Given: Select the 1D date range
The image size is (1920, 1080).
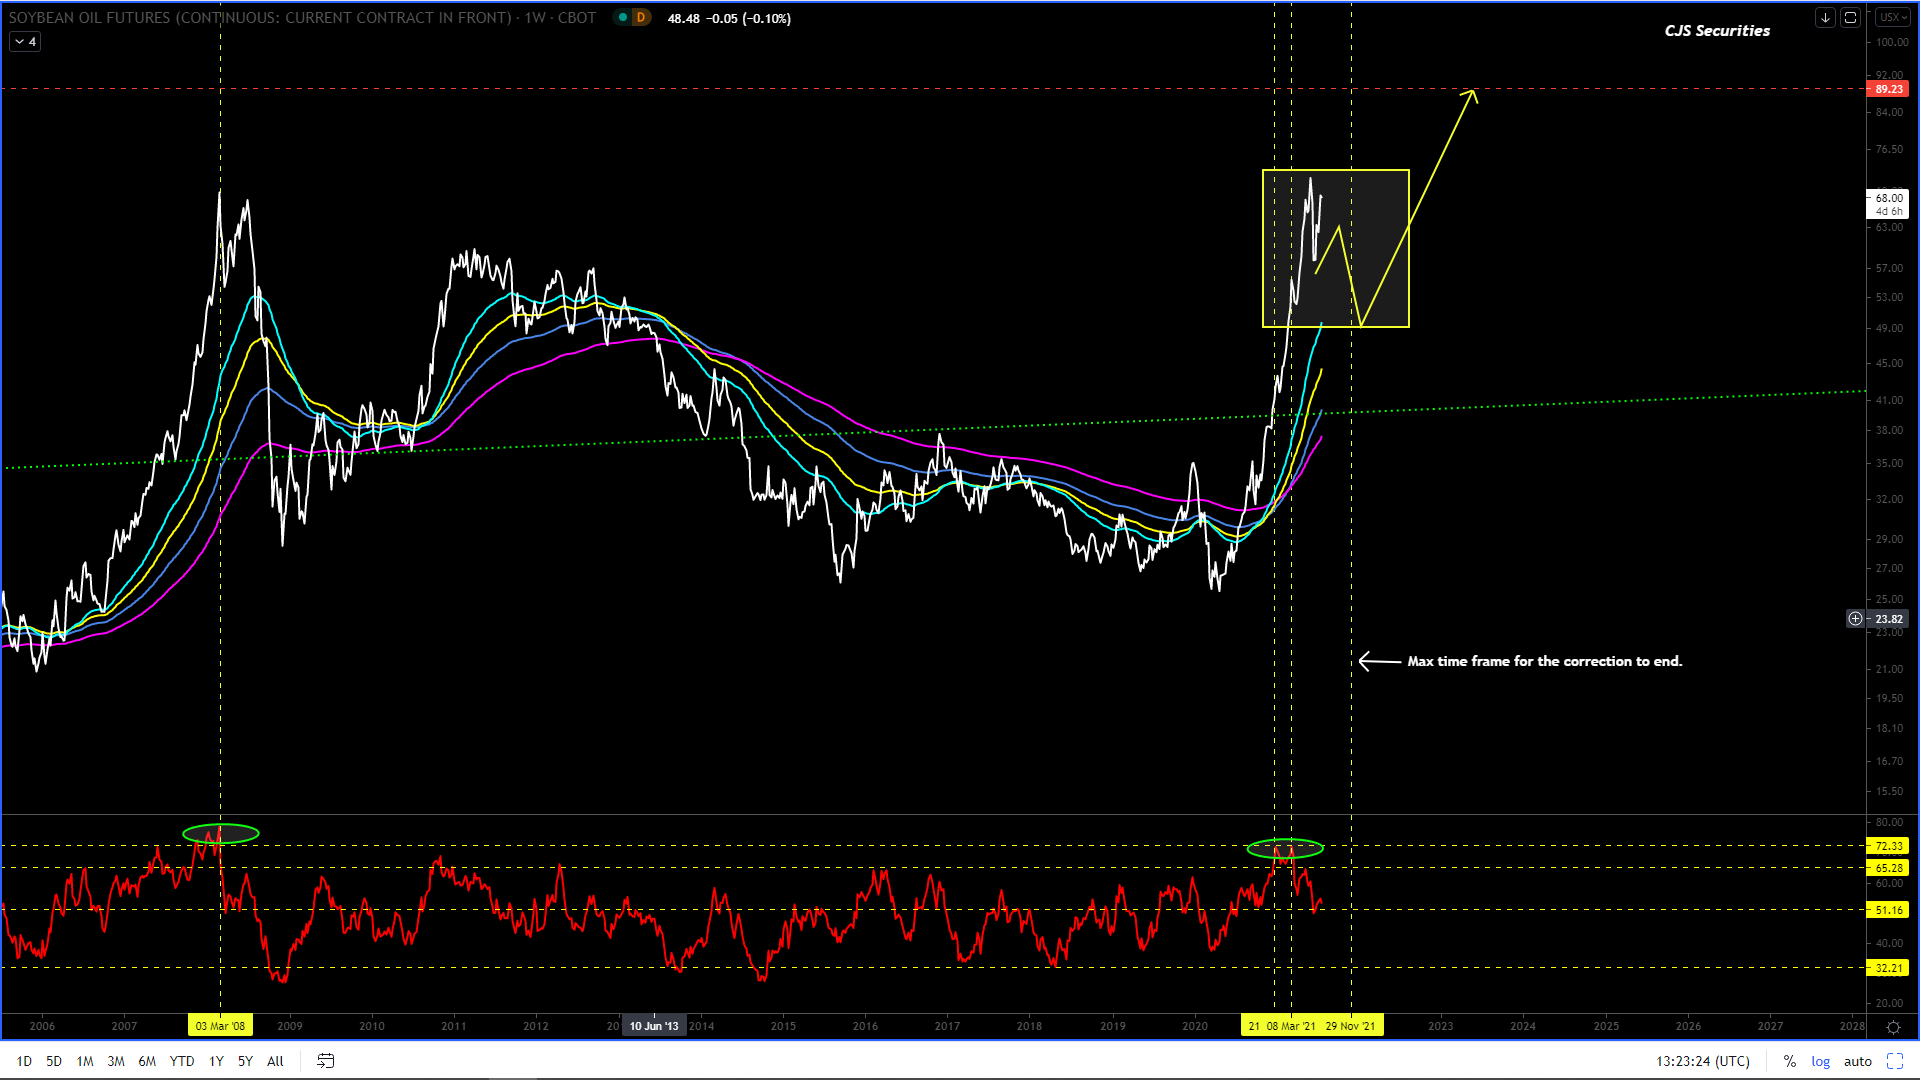Looking at the screenshot, I should (x=24, y=1061).
